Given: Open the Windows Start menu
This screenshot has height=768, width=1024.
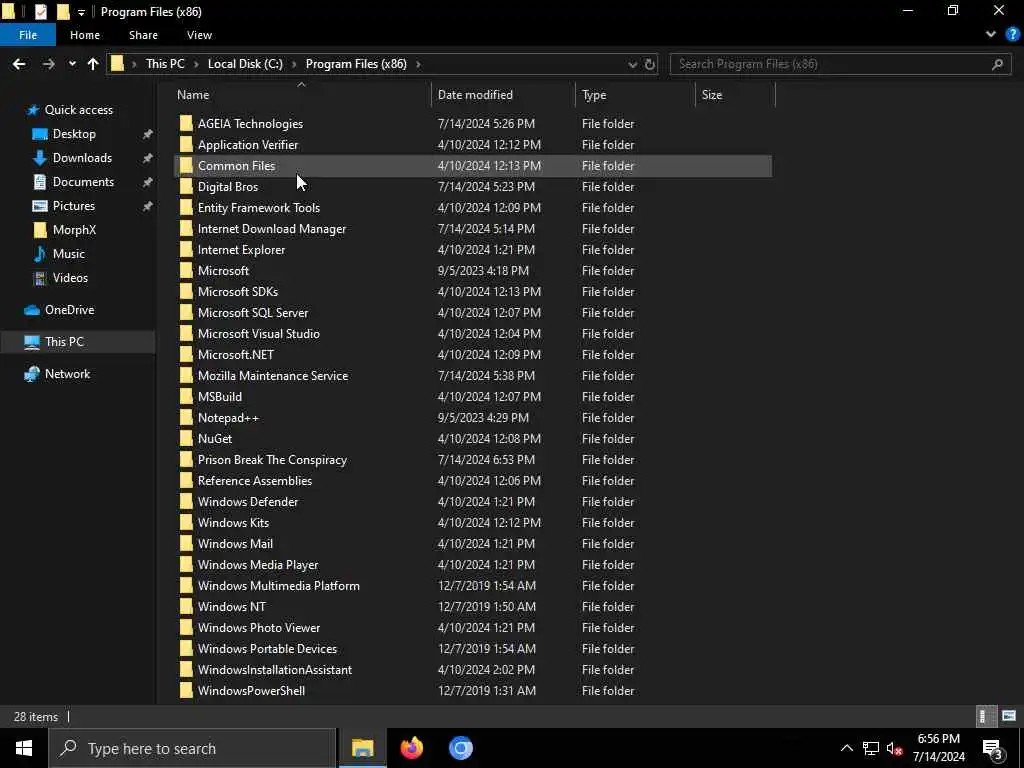Looking at the screenshot, I should click(24, 748).
